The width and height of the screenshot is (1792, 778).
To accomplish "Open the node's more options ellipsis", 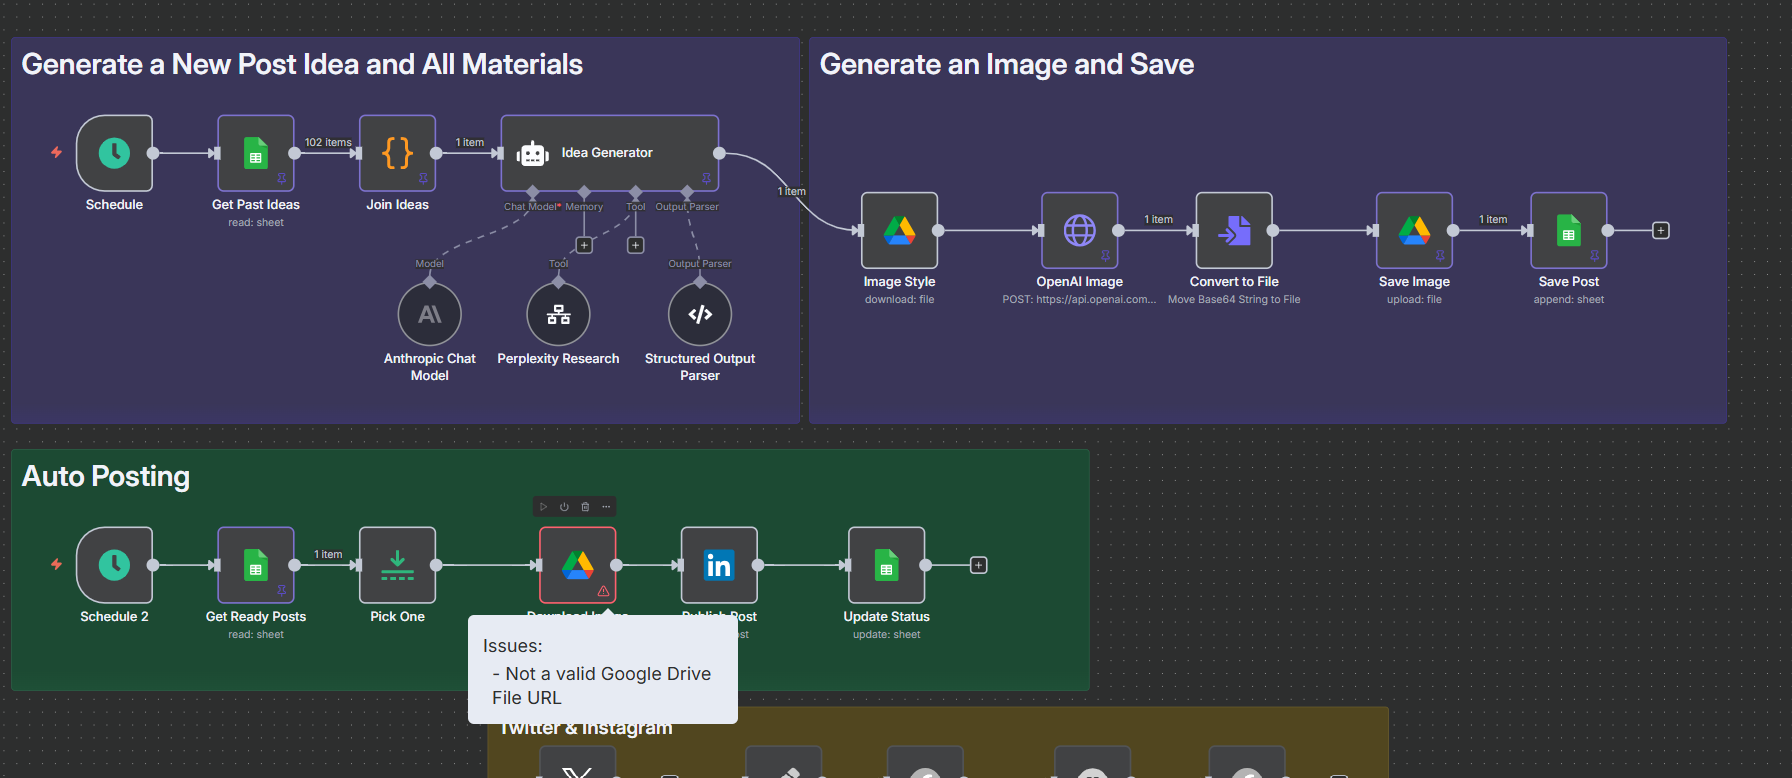I will click(606, 507).
